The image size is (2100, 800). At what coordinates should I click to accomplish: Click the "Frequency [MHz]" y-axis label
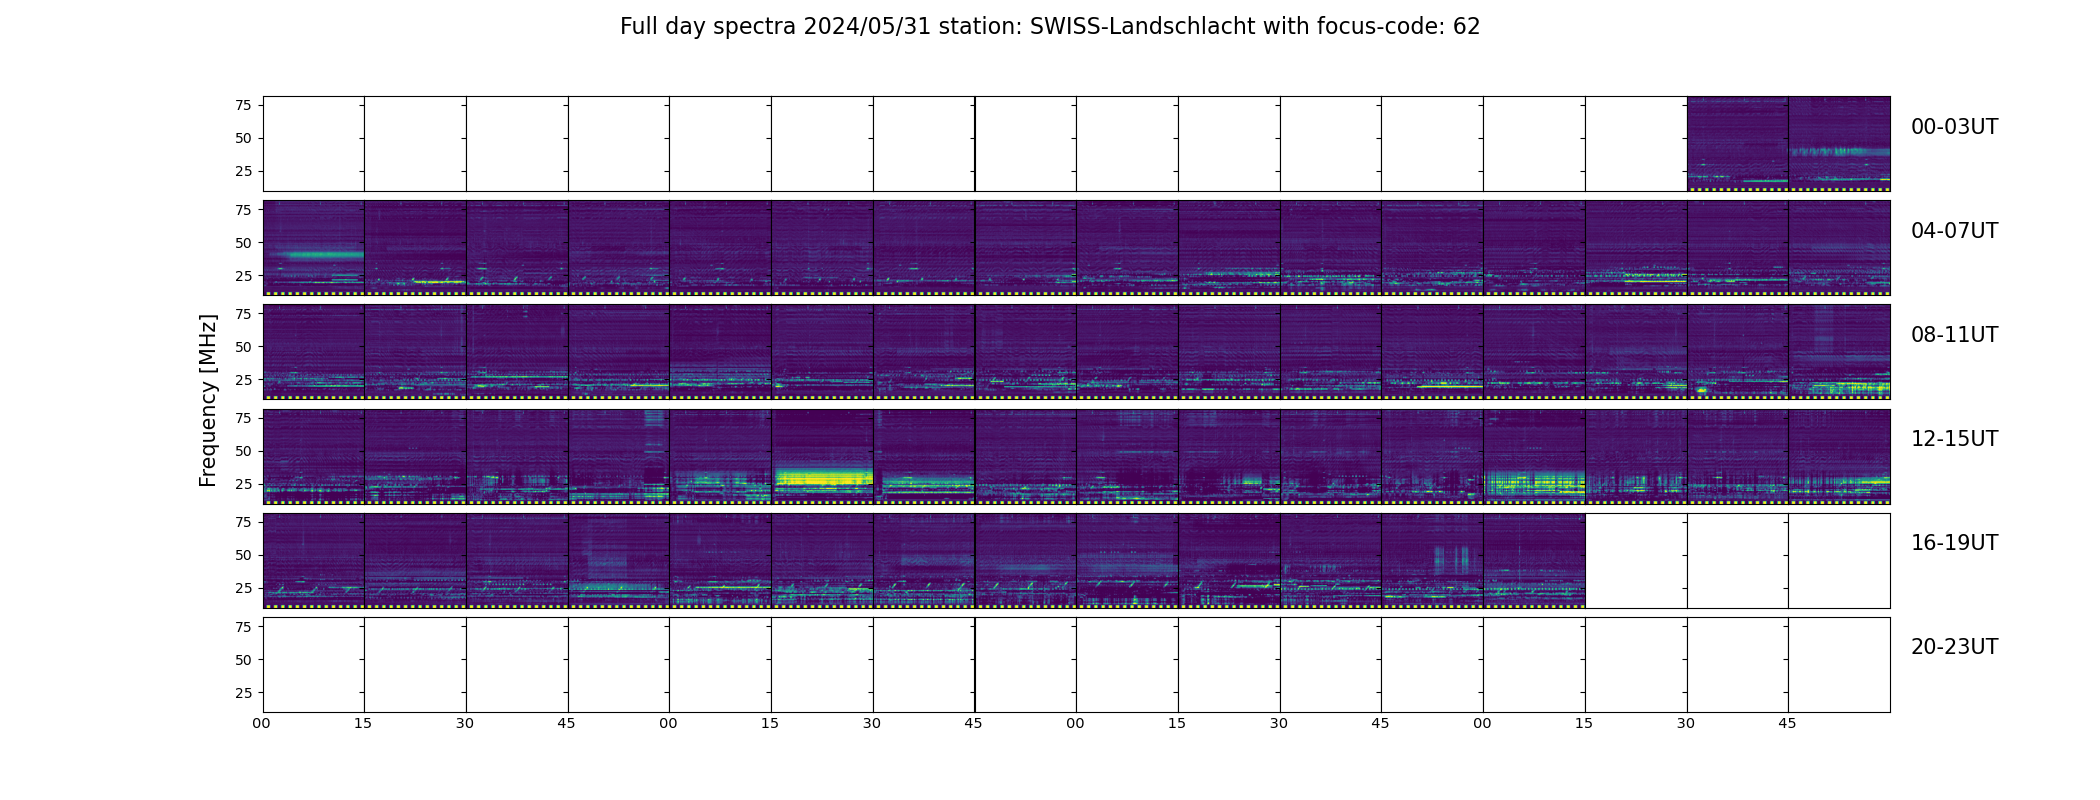(x=208, y=401)
